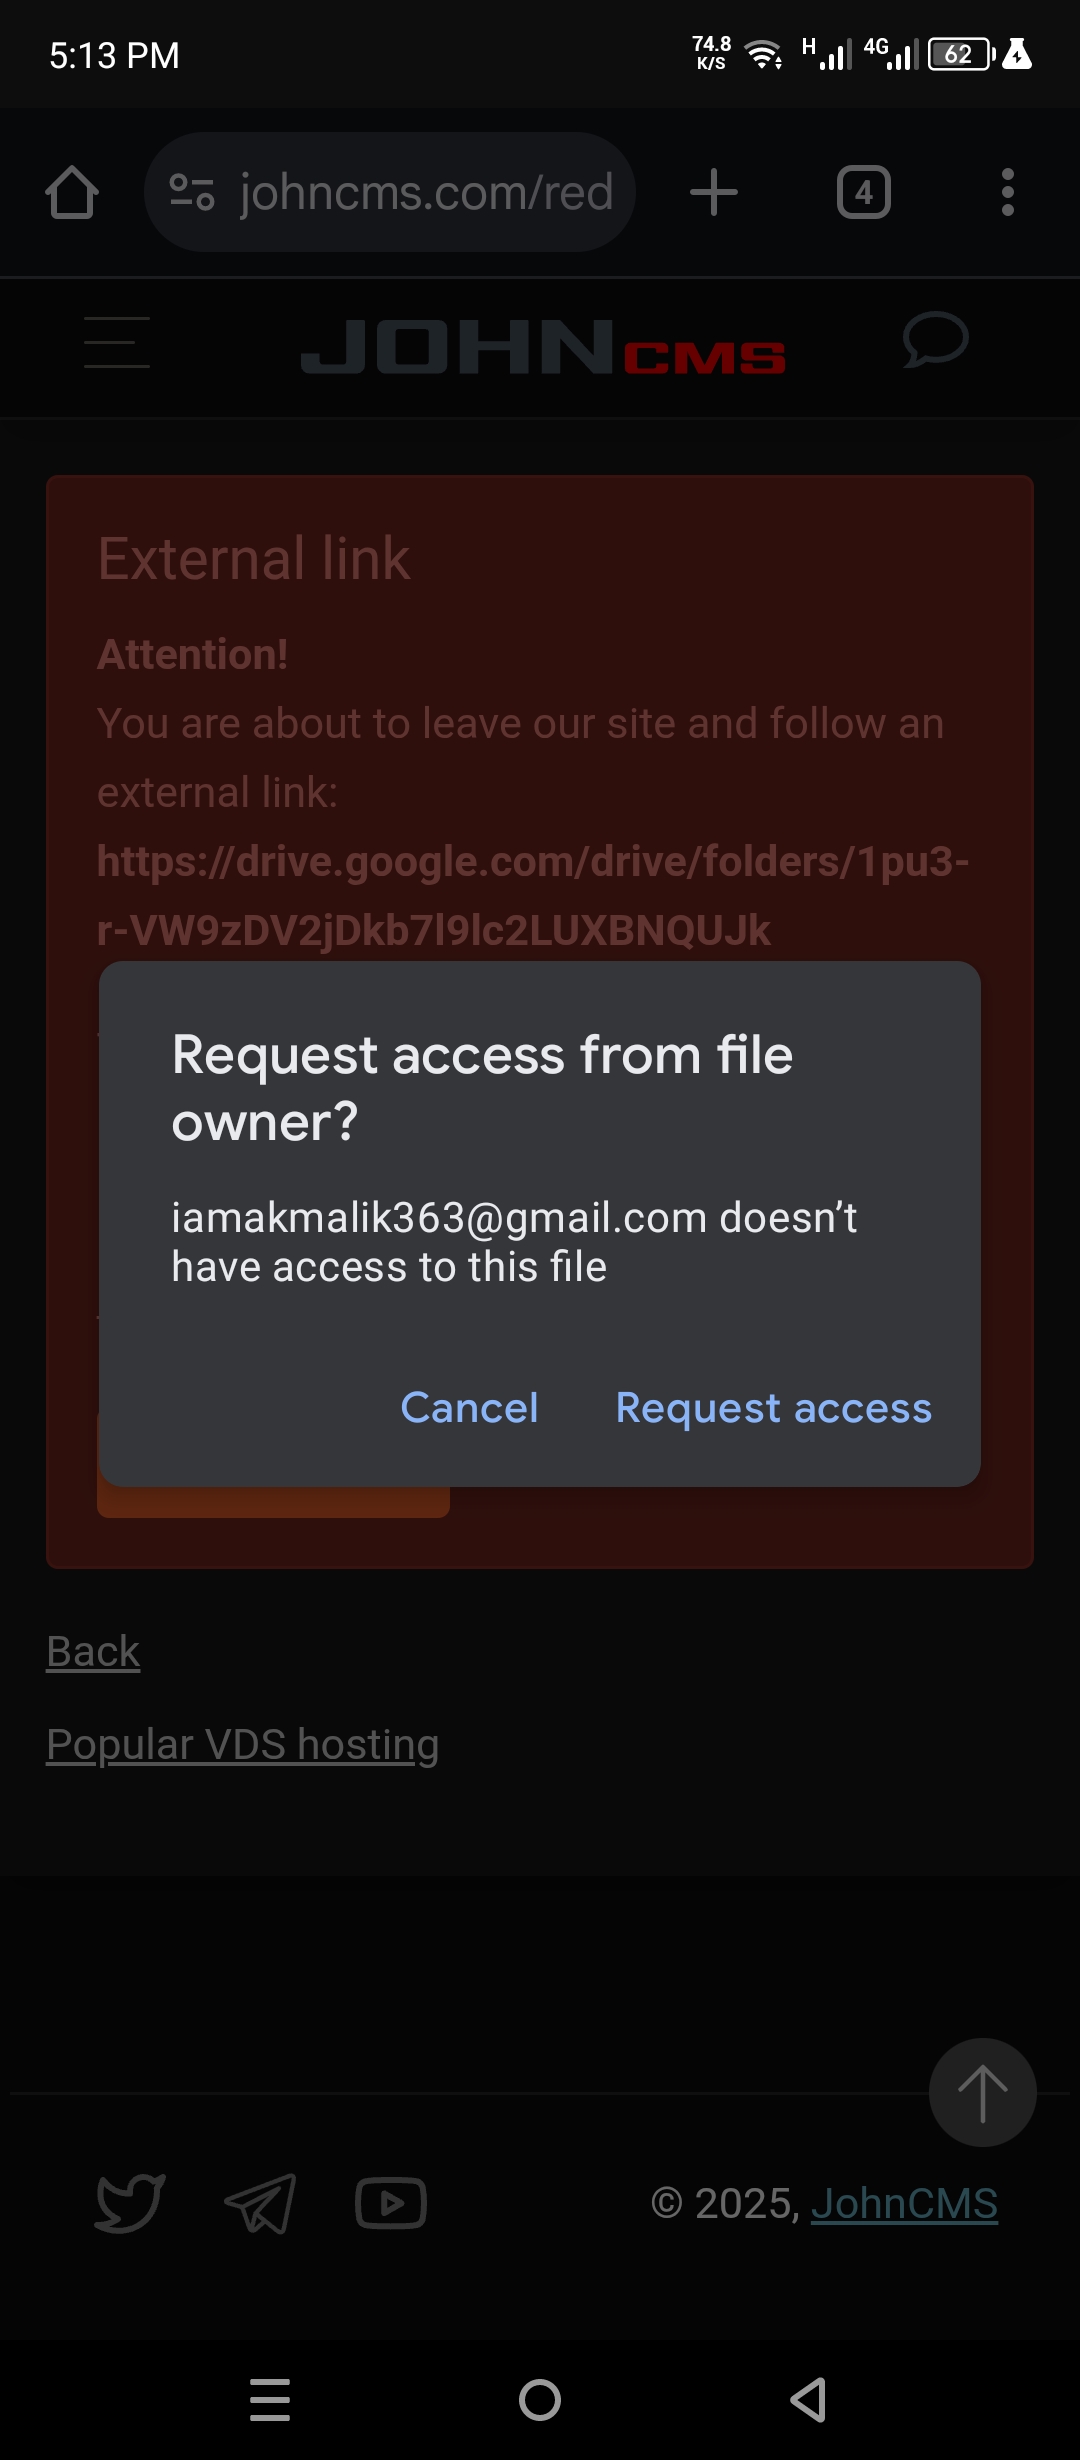Viewport: 1080px width, 2460px height.
Task: Click the JohnCMS logo
Action: point(543,348)
